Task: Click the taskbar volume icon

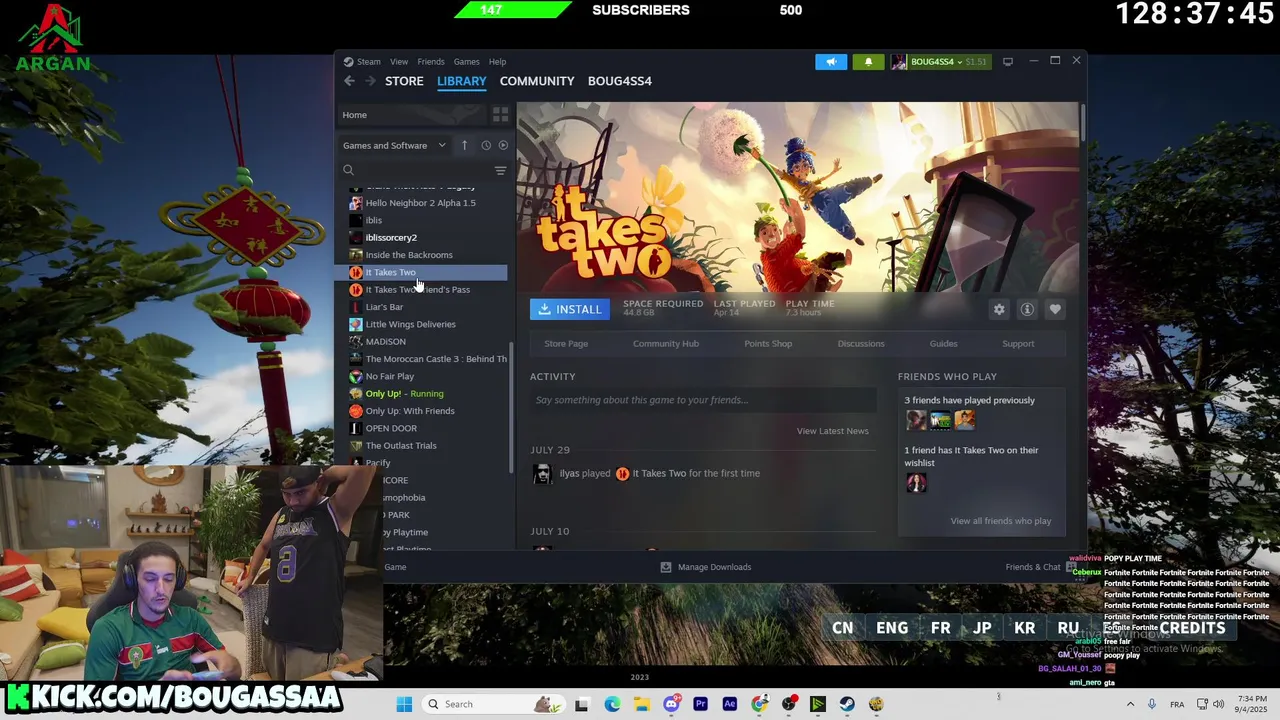Action: (1218, 704)
